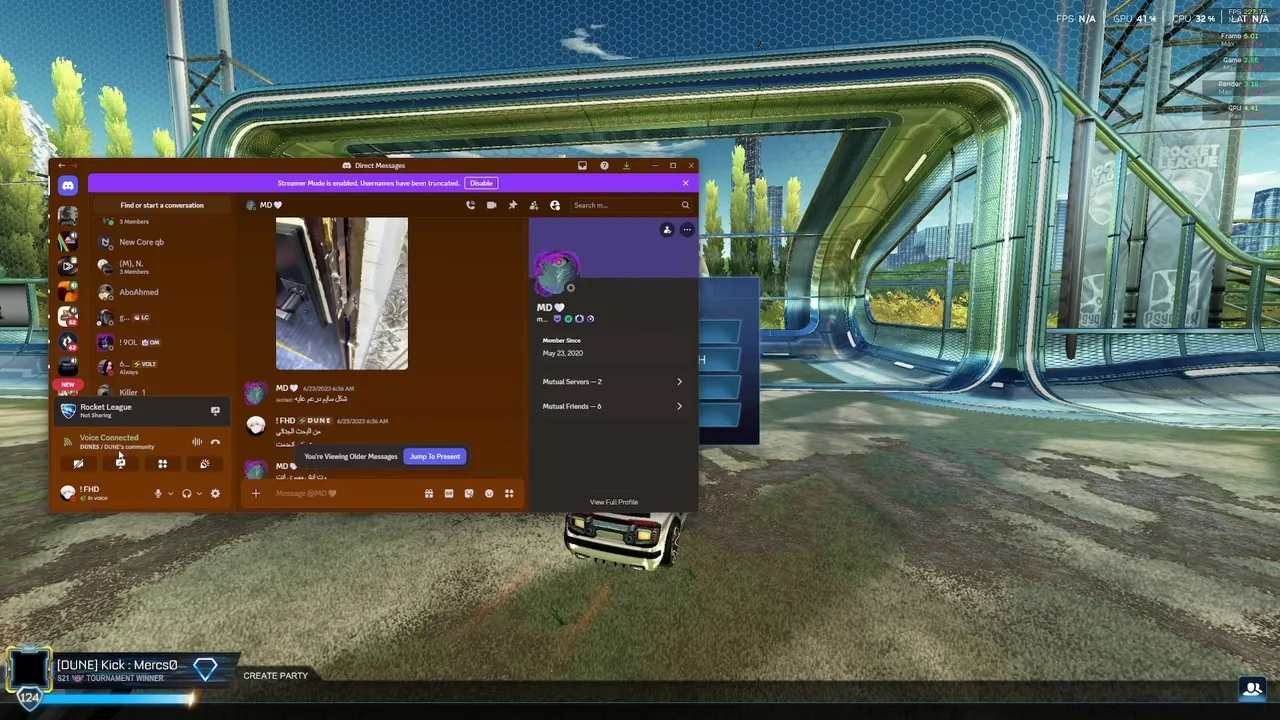Open pinned messages in MD chat
This screenshot has height=720, width=1280.
tap(512, 205)
